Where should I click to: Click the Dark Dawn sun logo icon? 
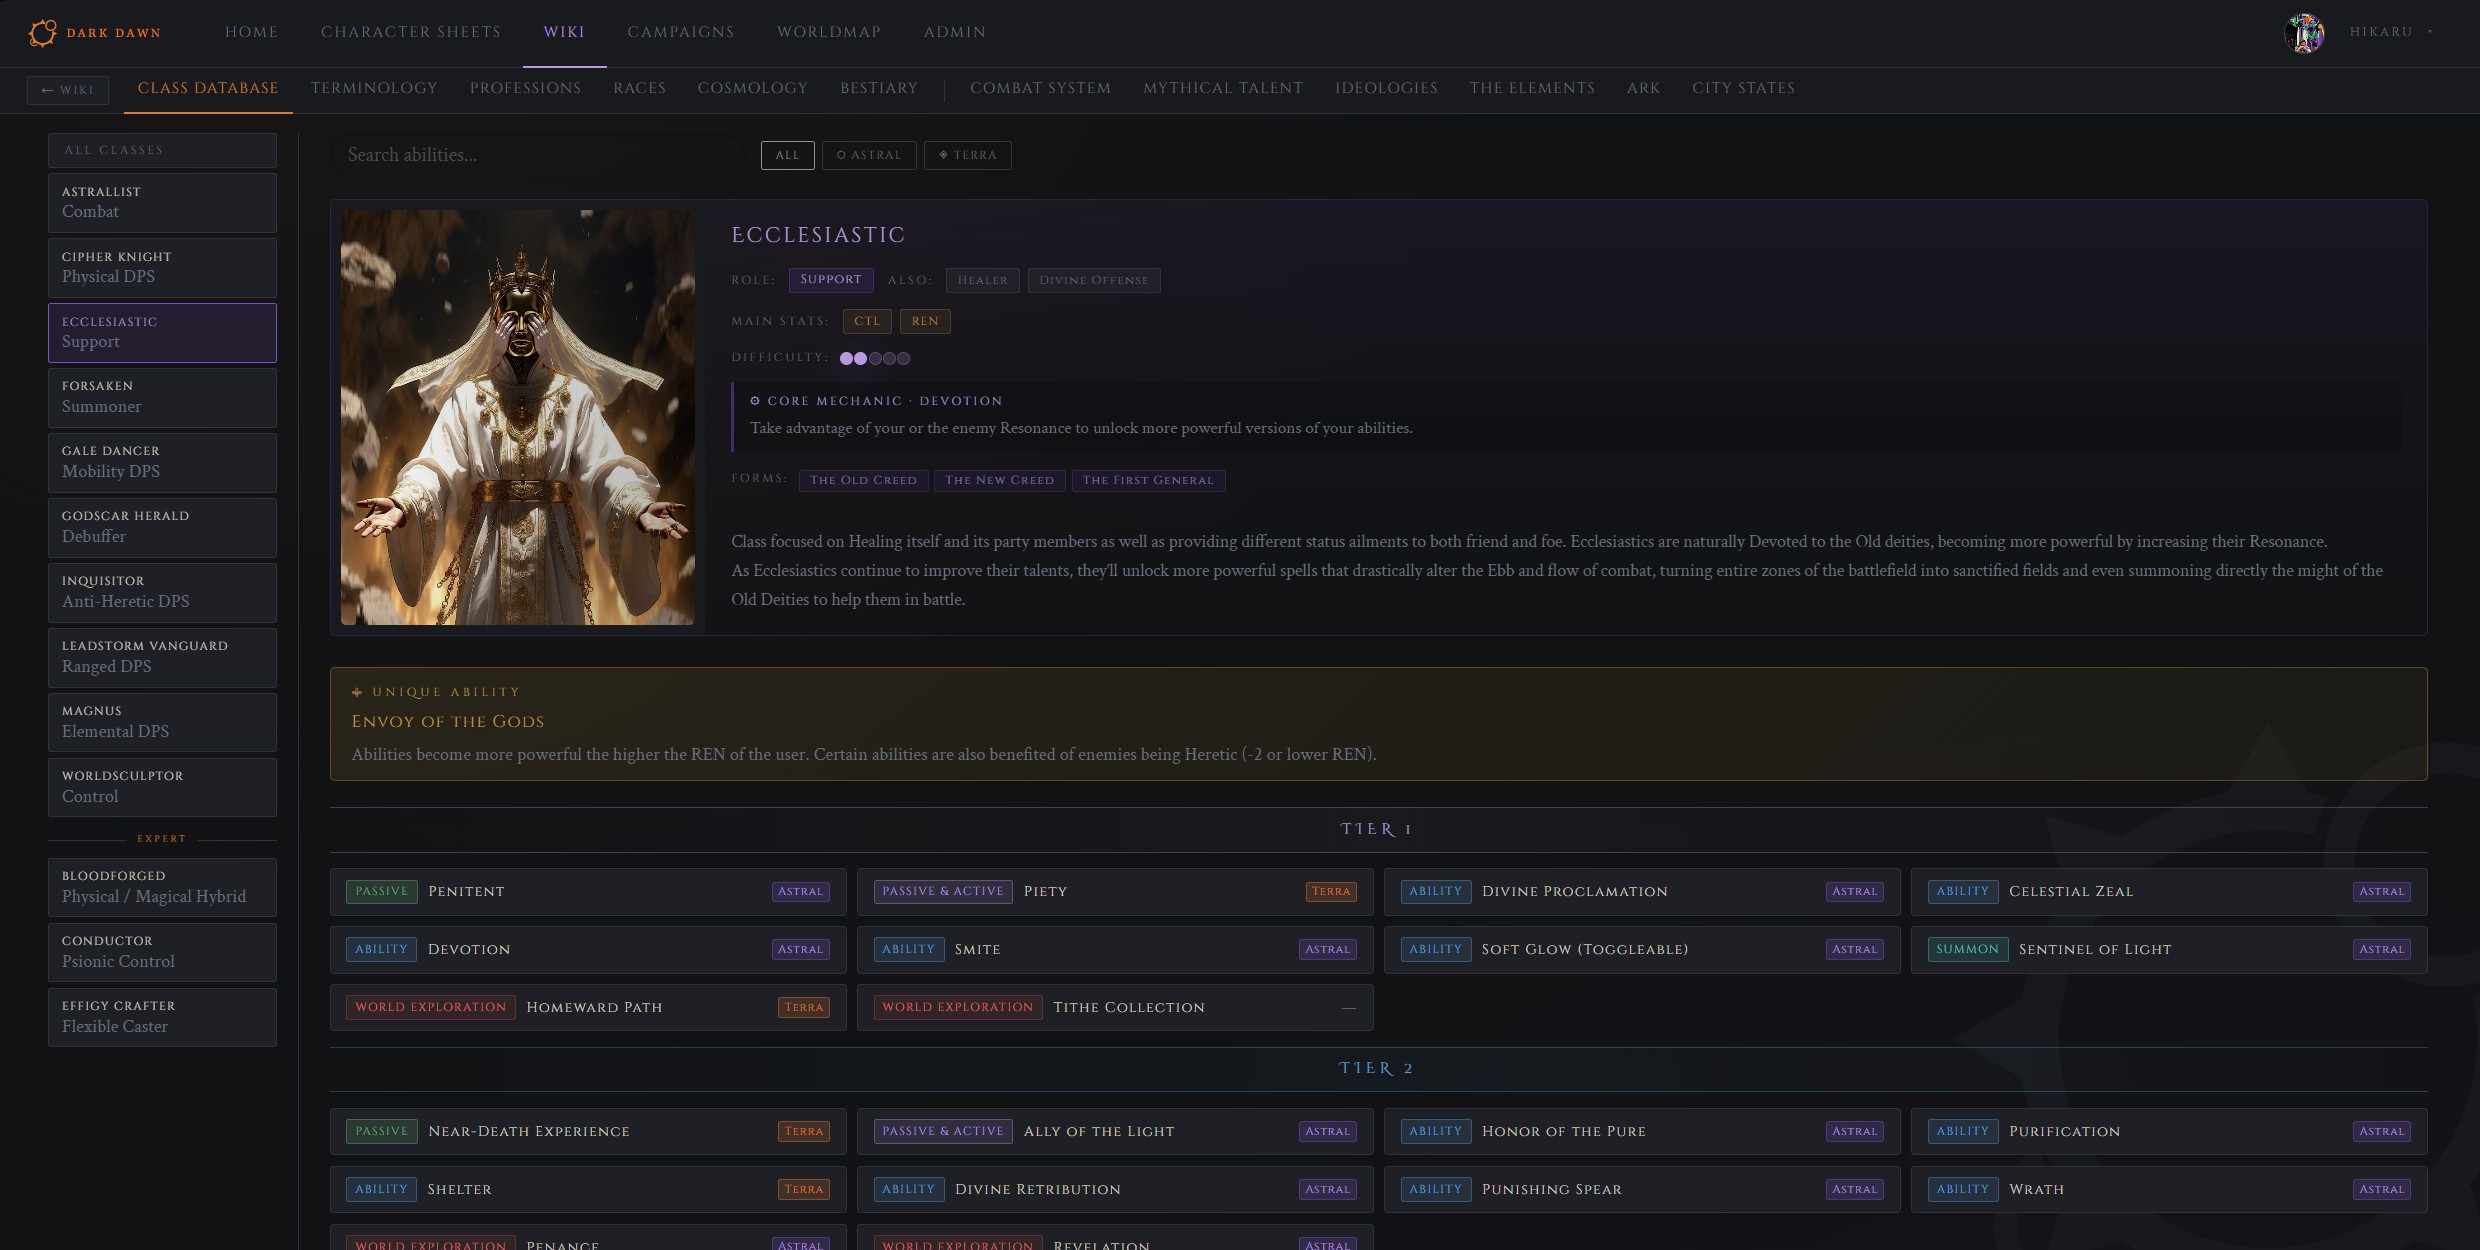click(x=42, y=33)
